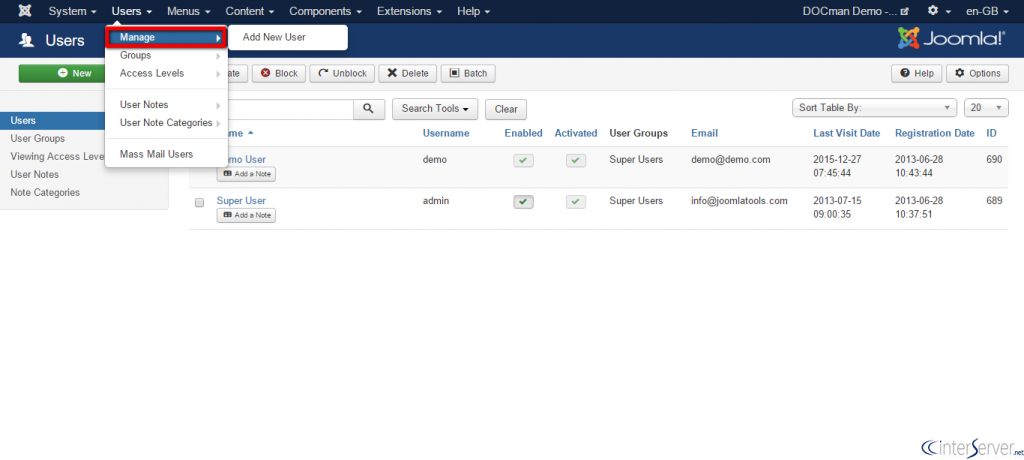1024x460 pixels.
Task: Click the settings gear icon in top bar
Action: pyautogui.click(x=933, y=11)
